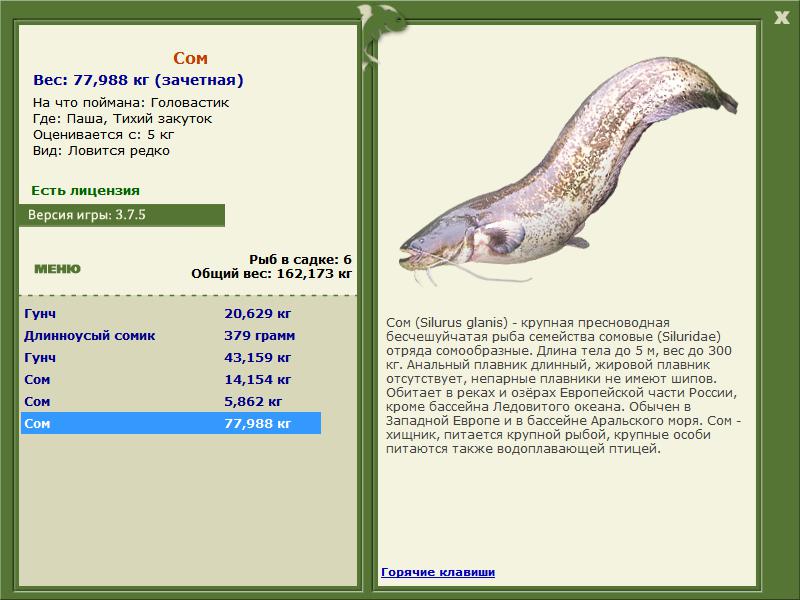Click the Silurus glanis description paragraph
The height and width of the screenshot is (600, 800).
pyautogui.click(x=564, y=386)
